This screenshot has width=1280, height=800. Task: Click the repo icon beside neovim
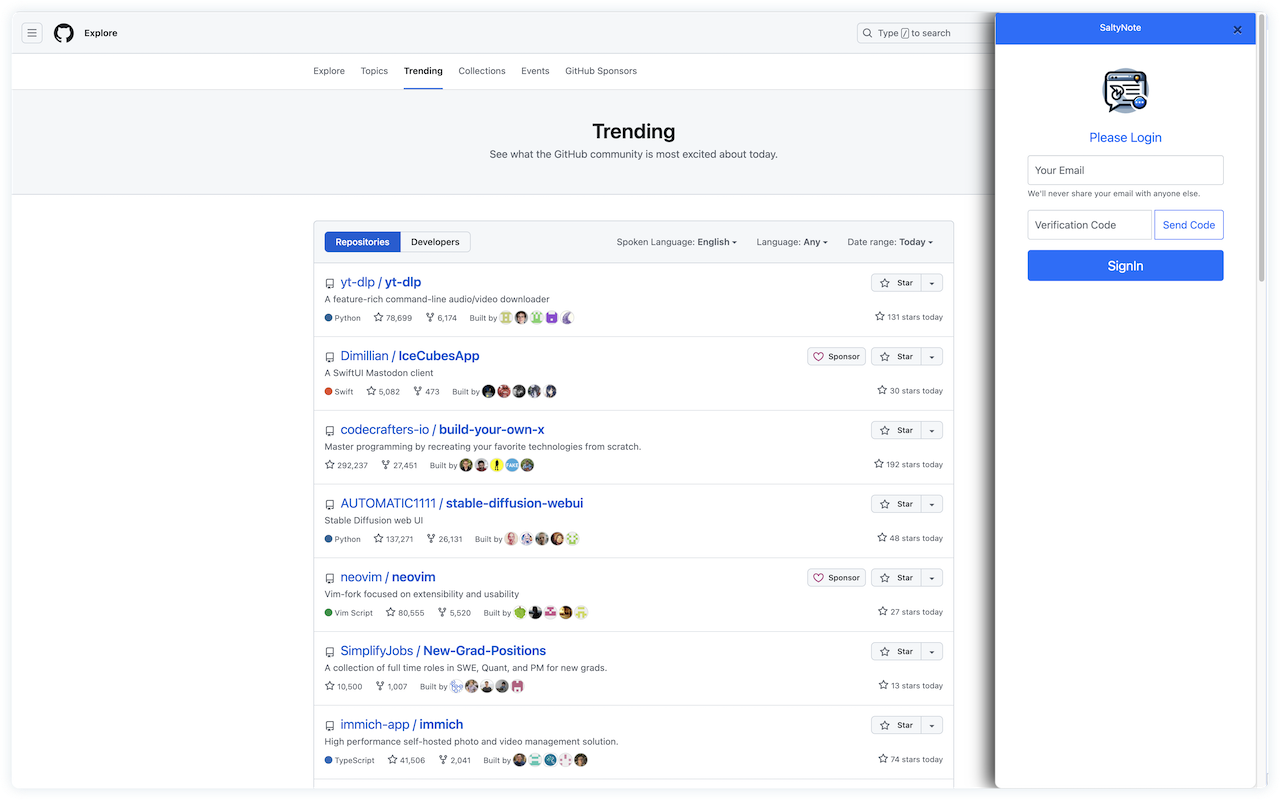point(330,578)
